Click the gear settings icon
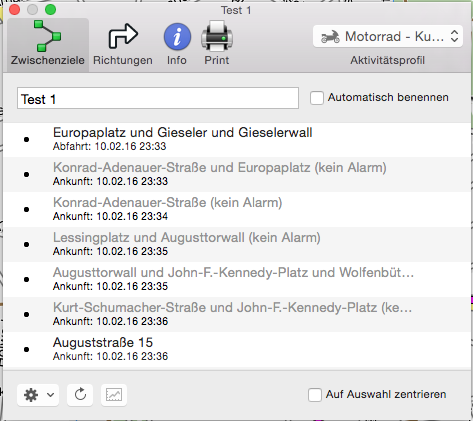The image size is (473, 421). (31, 395)
